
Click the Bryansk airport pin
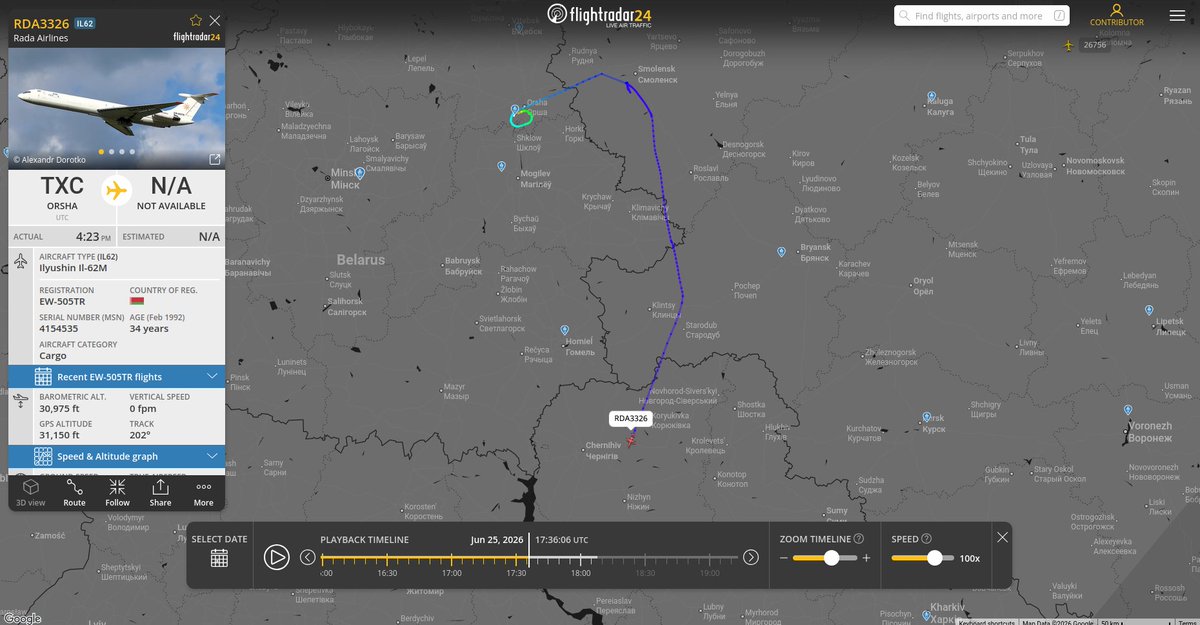tap(781, 252)
